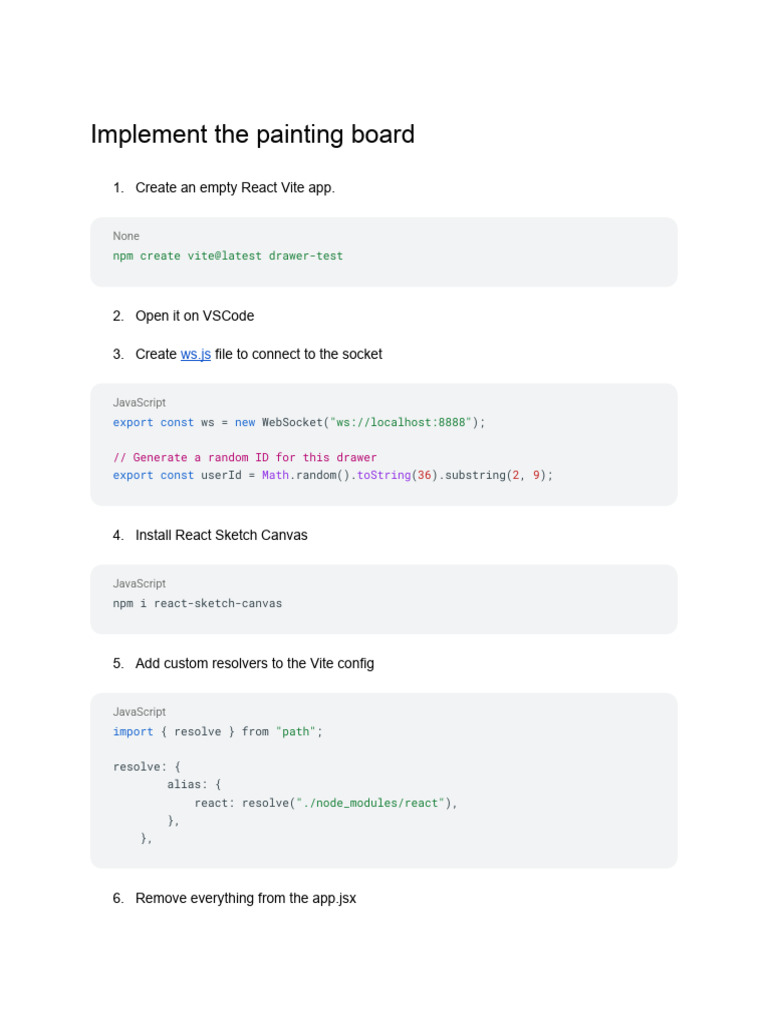This screenshot has width=768, height=1024.
Task: Click the "Install React Sketch Canvas" step
Action: [221, 535]
